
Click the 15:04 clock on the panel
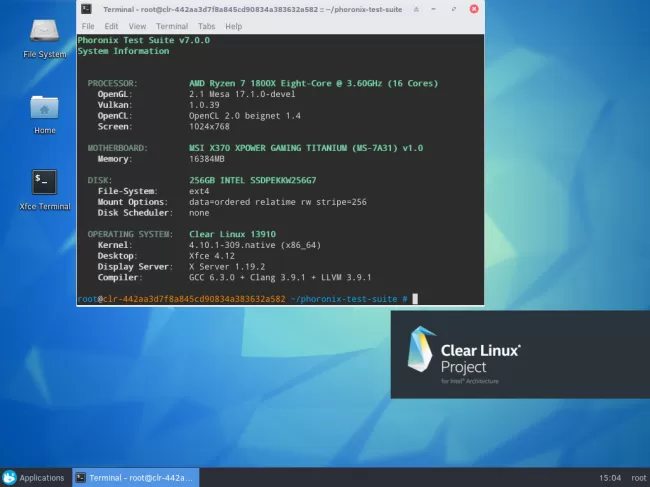click(x=610, y=478)
